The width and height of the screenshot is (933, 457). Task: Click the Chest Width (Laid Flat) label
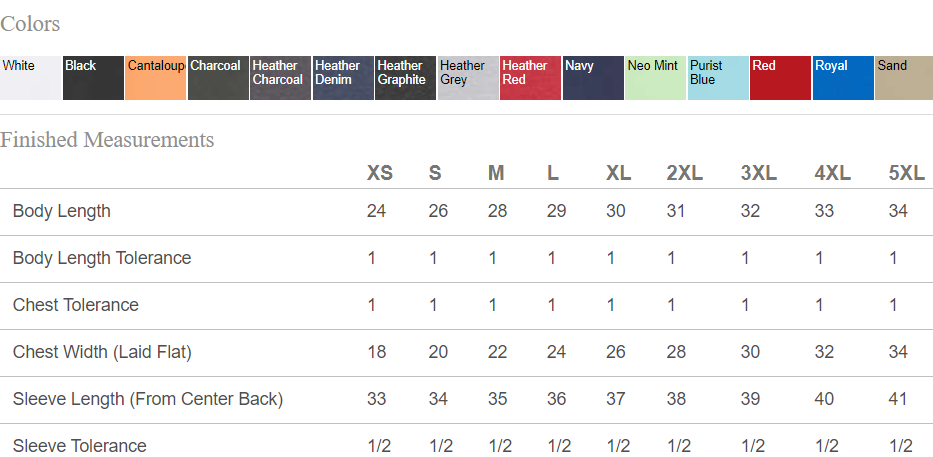[102, 352]
